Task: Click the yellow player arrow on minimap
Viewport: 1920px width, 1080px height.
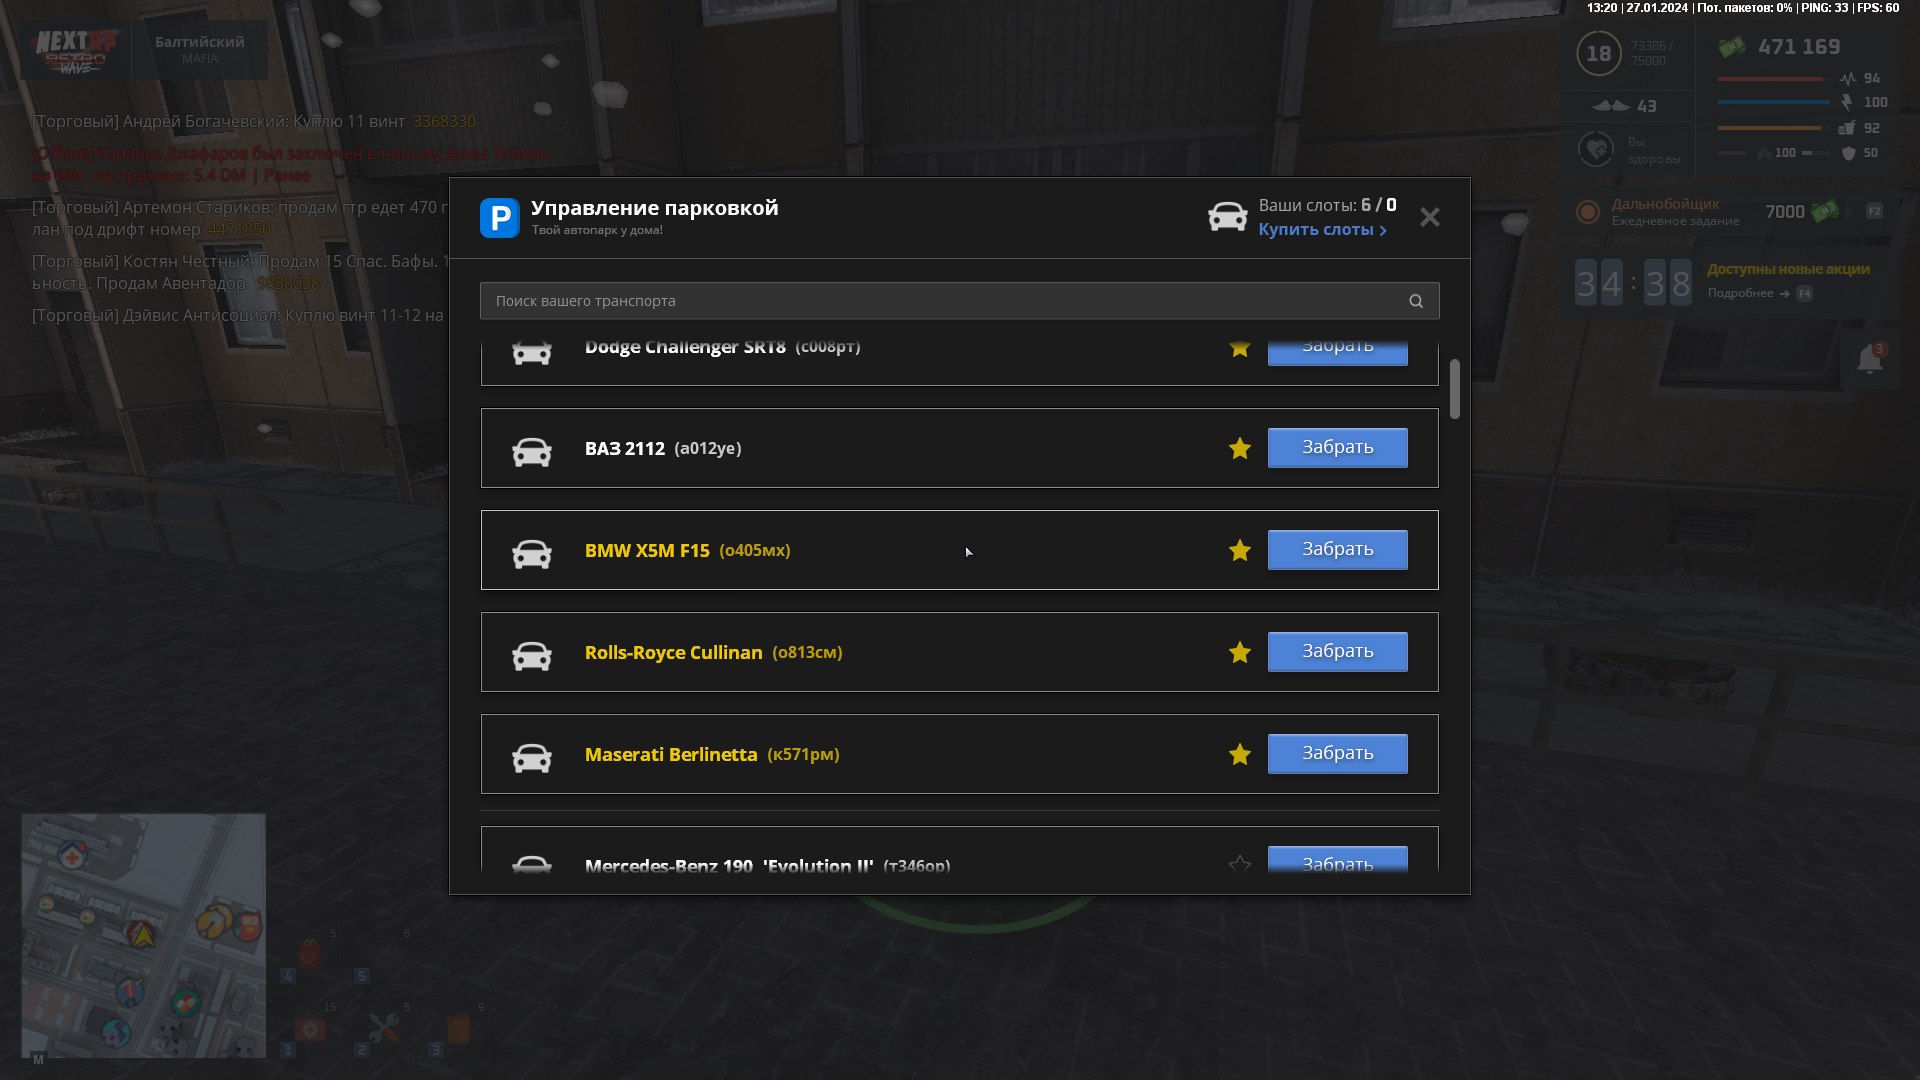Action: point(143,934)
